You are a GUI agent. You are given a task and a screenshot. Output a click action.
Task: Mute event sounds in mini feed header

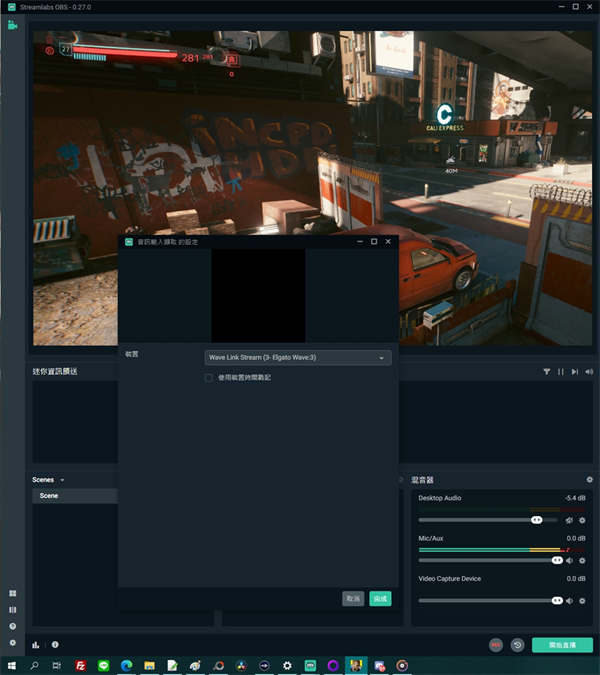[x=589, y=372]
